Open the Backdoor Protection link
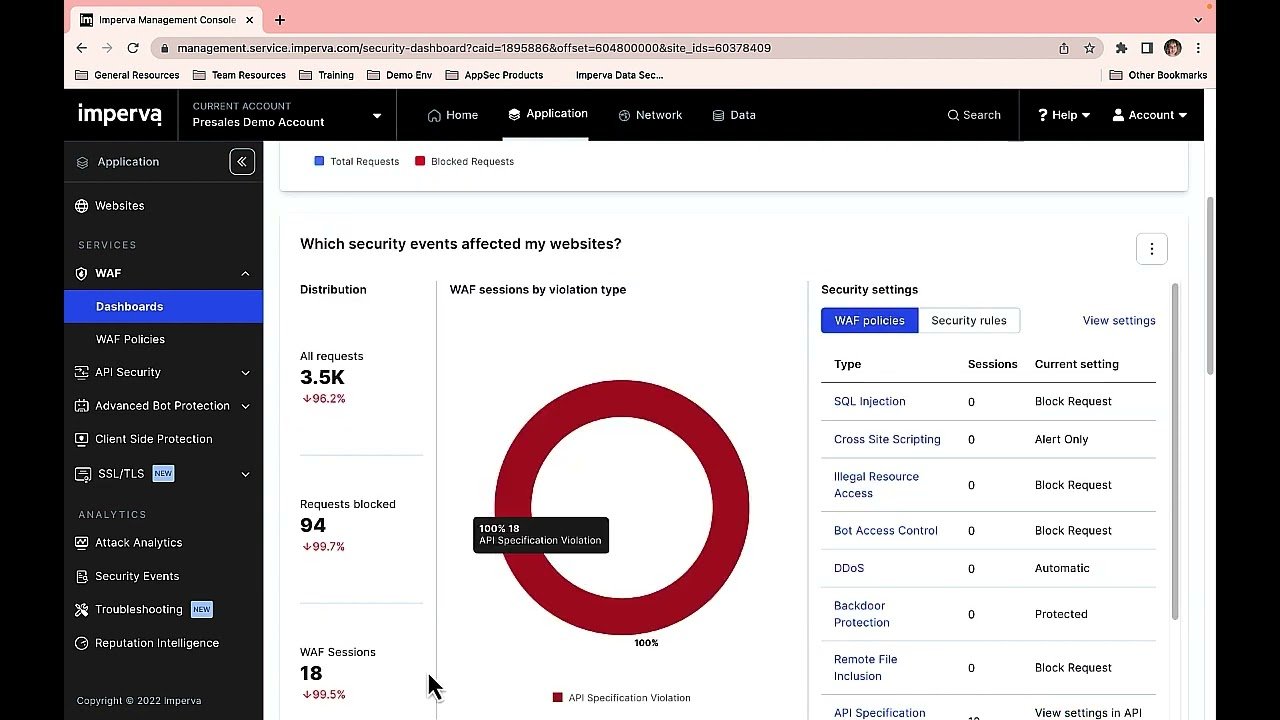 tap(862, 614)
